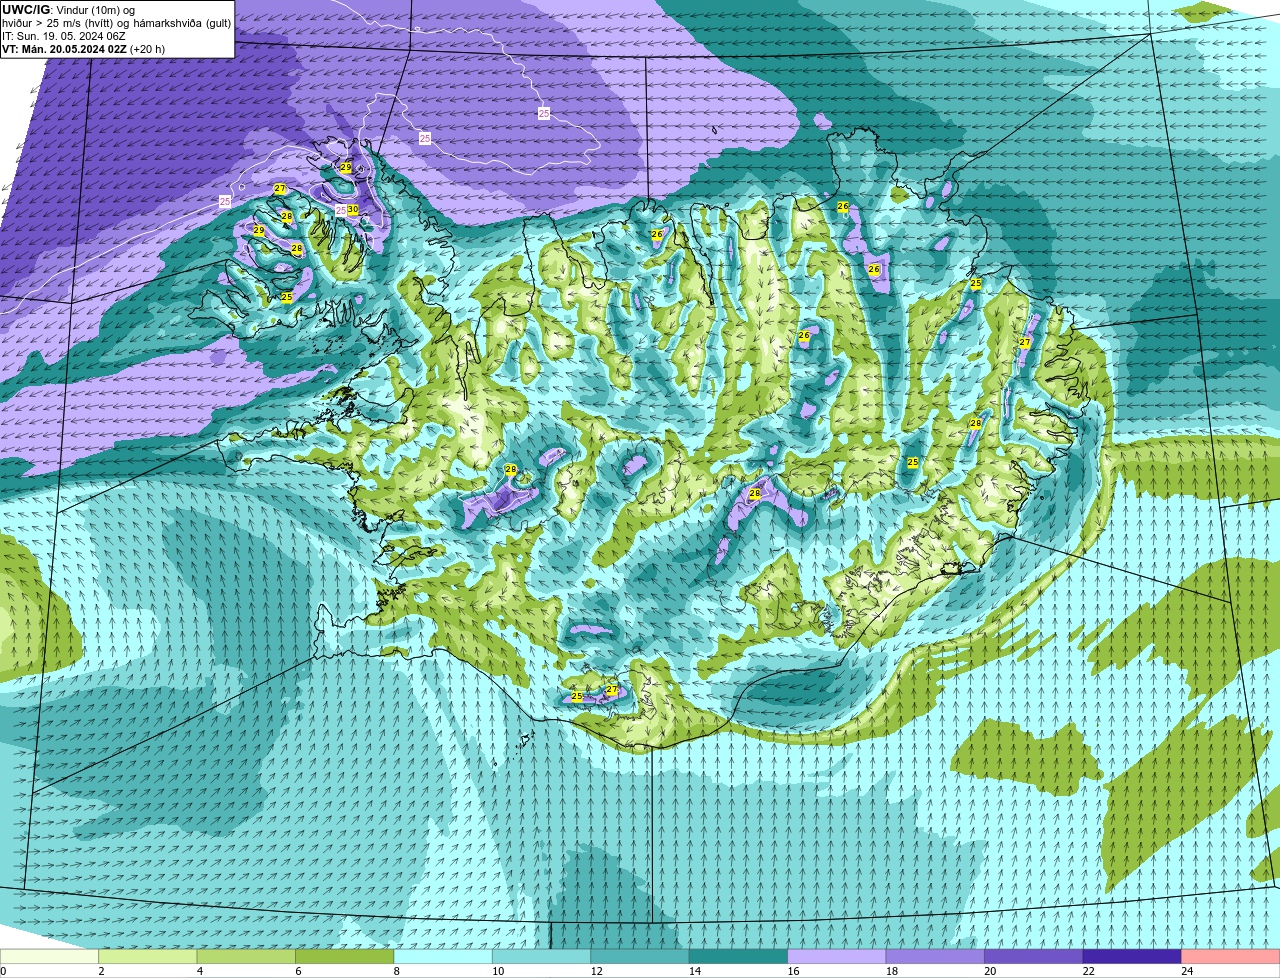Click the legend scale number 10

498,971
